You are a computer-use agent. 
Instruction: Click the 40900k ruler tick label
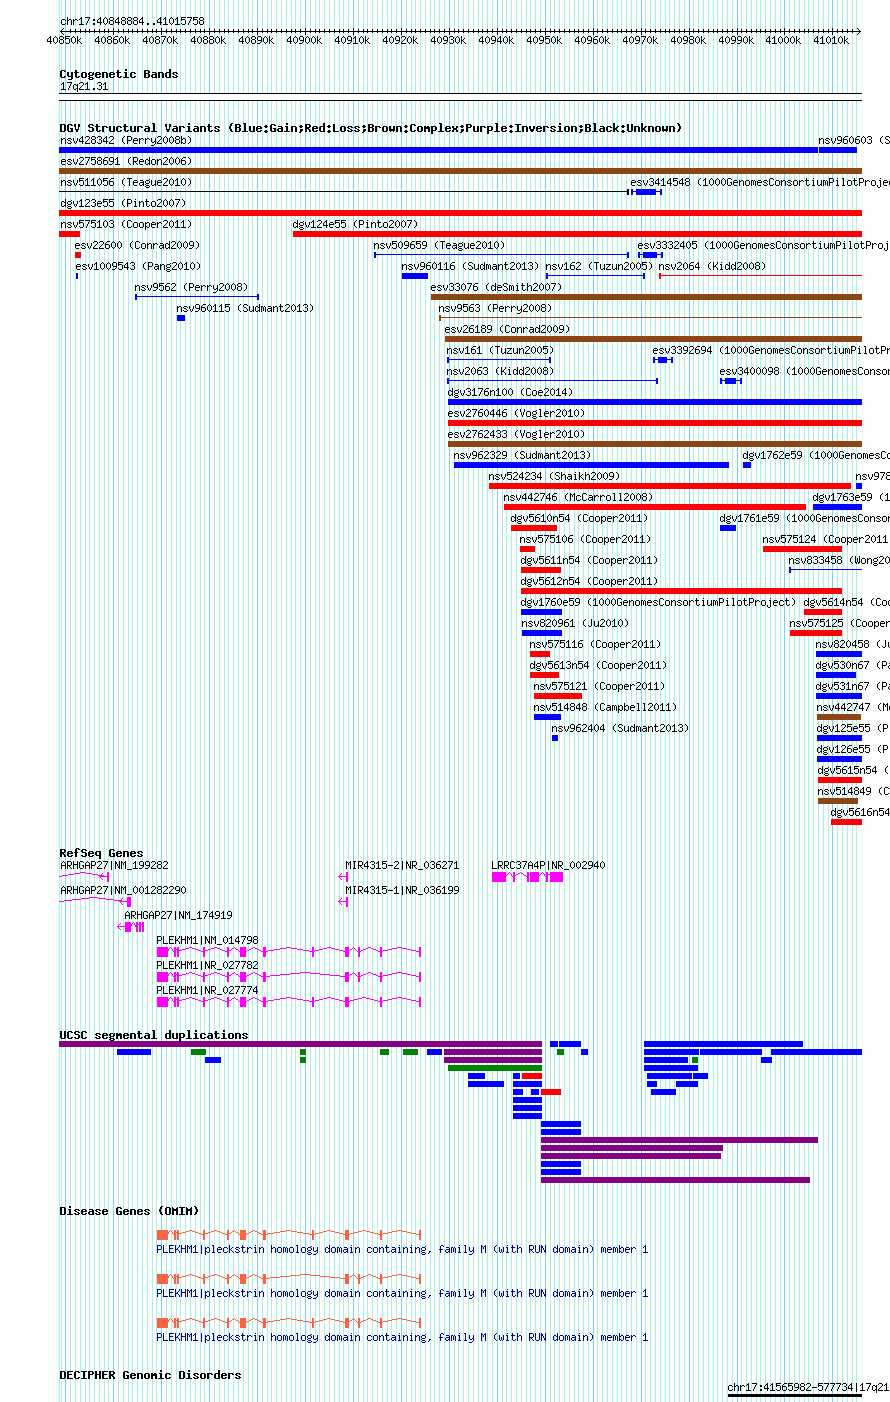point(304,40)
